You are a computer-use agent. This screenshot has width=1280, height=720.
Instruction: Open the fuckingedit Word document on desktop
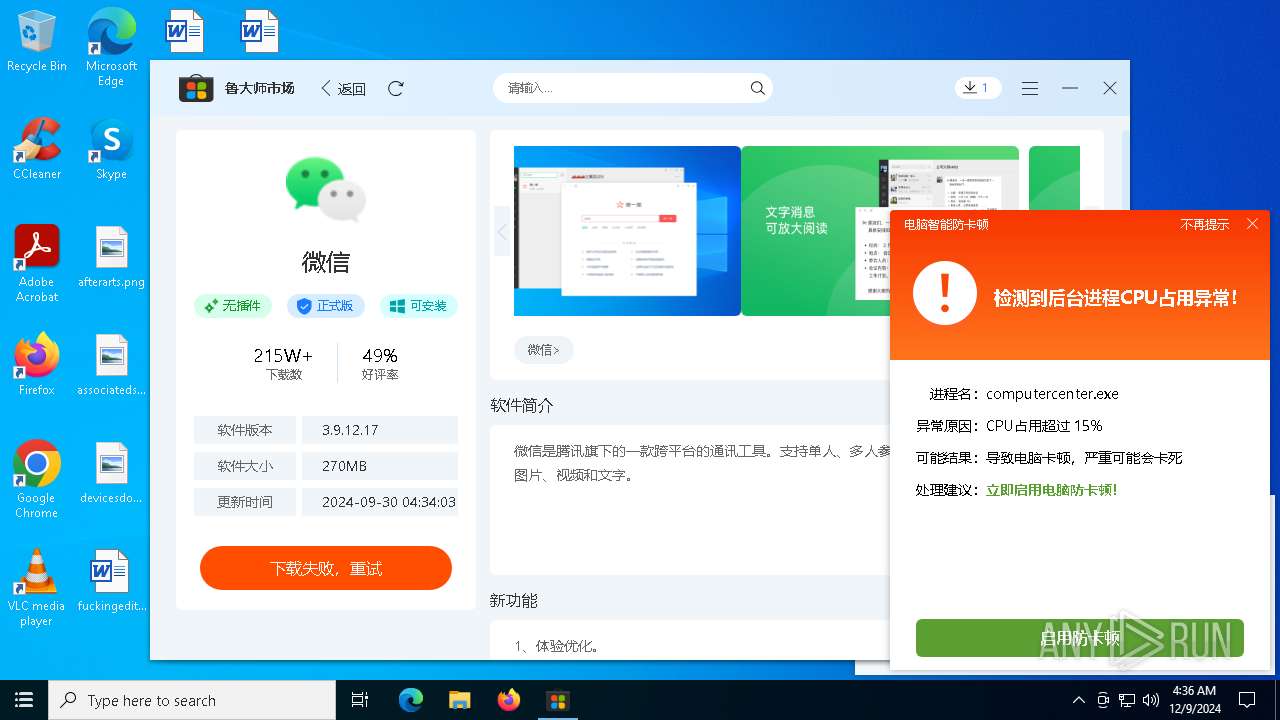[x=111, y=581]
